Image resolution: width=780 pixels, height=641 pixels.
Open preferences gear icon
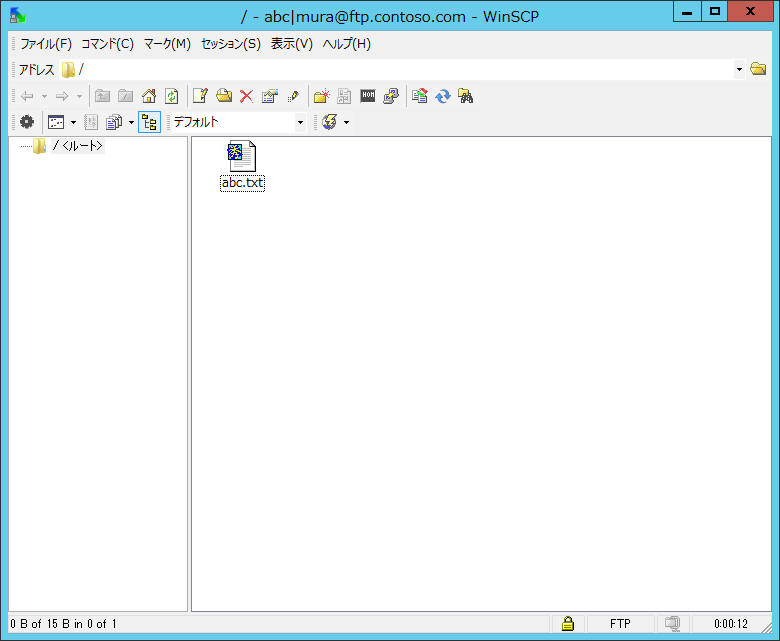(x=27, y=122)
